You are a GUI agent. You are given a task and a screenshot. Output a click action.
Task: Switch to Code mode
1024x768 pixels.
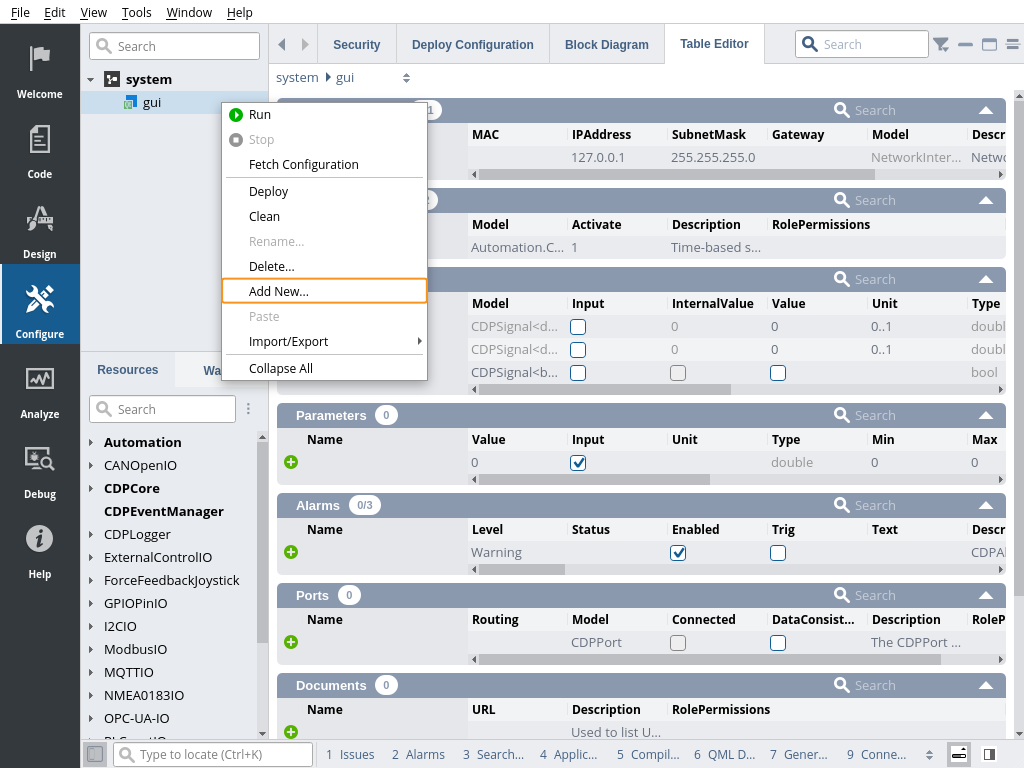[x=40, y=150]
